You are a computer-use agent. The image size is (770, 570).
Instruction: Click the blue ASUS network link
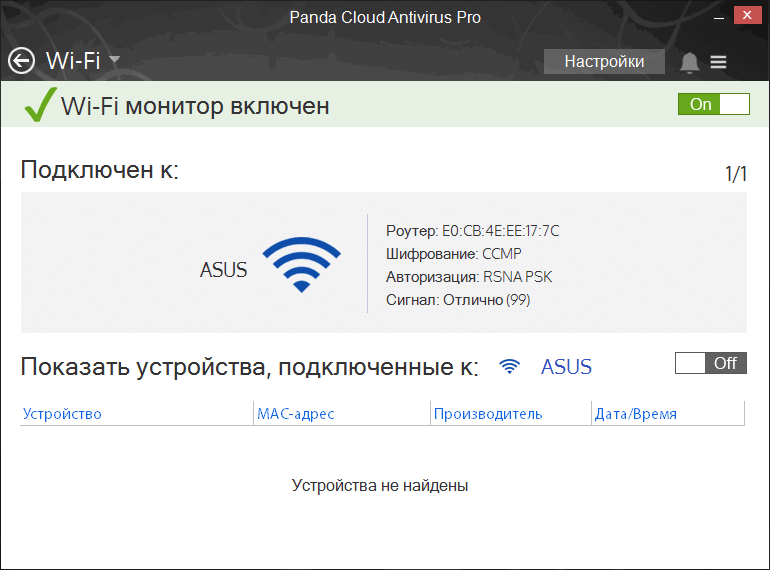tap(566, 367)
